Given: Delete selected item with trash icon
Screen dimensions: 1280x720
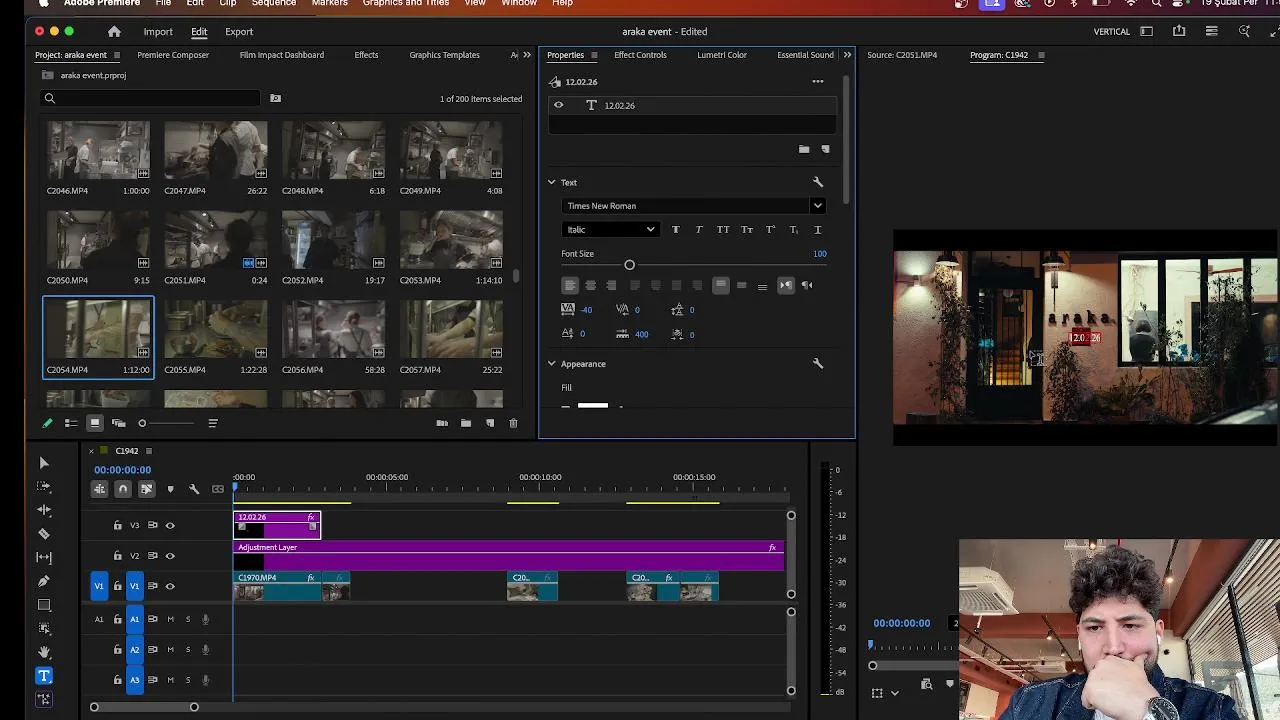Looking at the screenshot, I should click(513, 423).
